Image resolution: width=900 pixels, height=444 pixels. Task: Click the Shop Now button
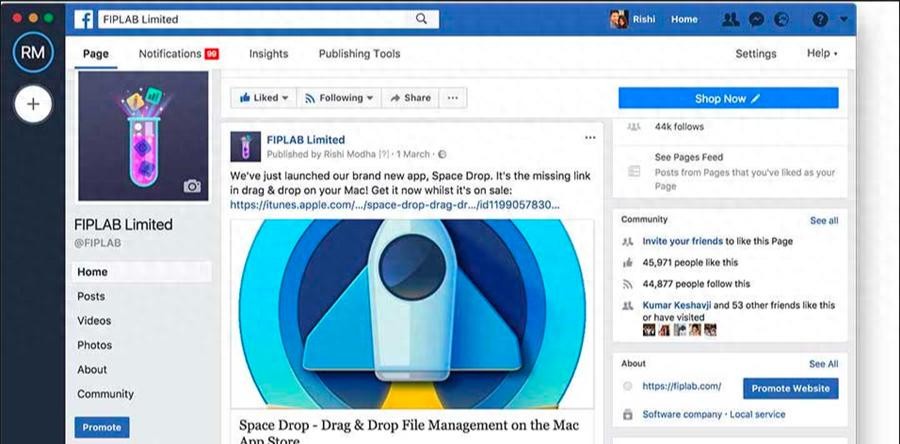(727, 98)
